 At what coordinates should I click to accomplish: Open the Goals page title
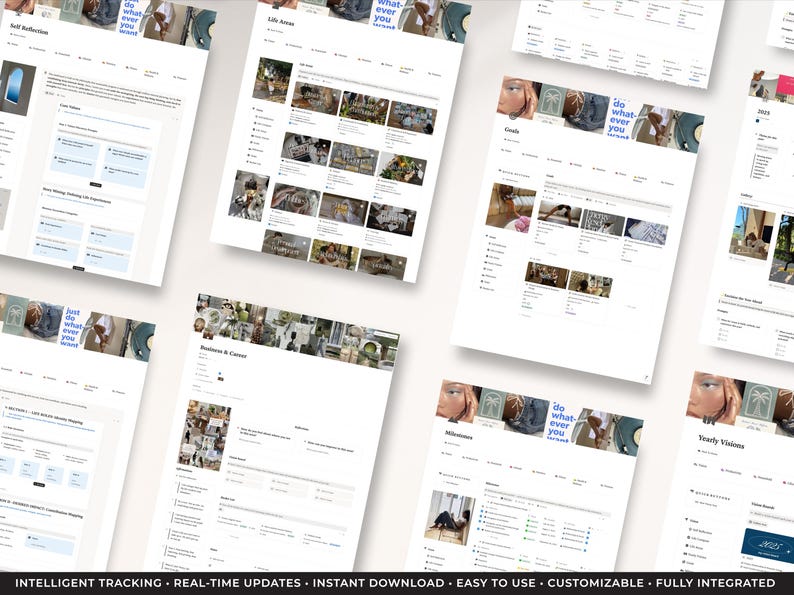pos(511,130)
